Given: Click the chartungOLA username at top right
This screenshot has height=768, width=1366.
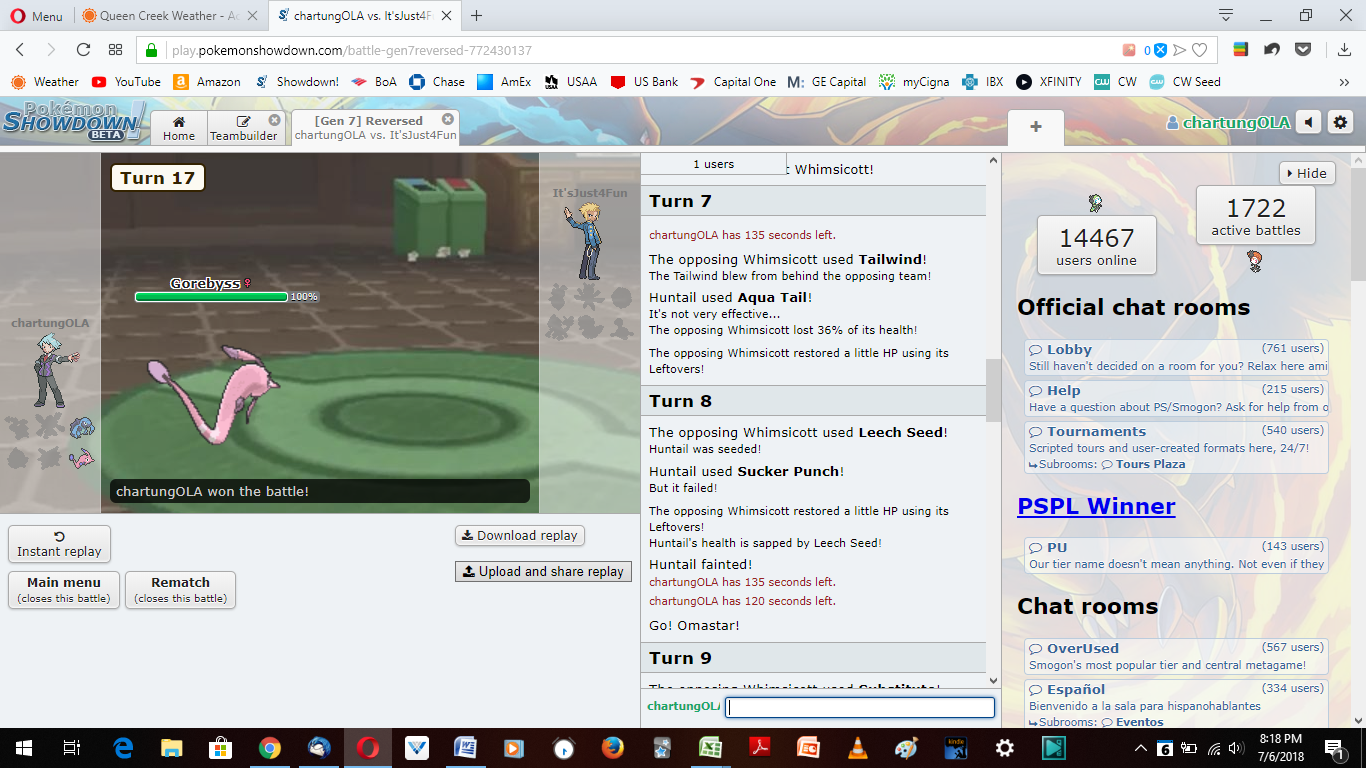Looking at the screenshot, I should click(1228, 123).
